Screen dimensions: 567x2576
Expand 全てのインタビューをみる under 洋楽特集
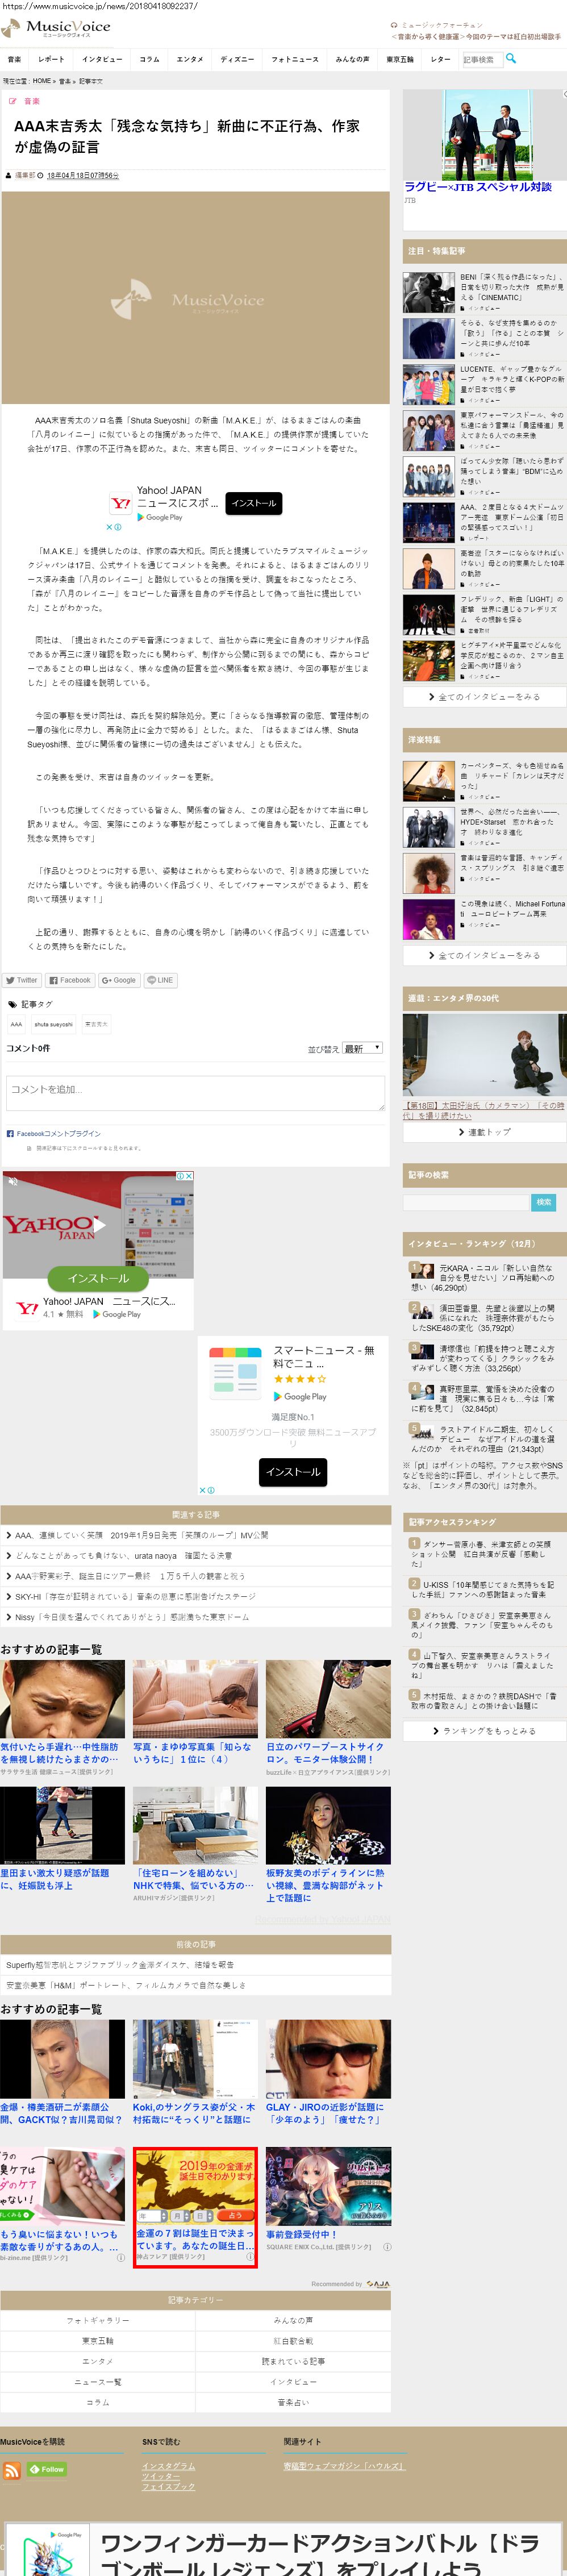tap(484, 955)
